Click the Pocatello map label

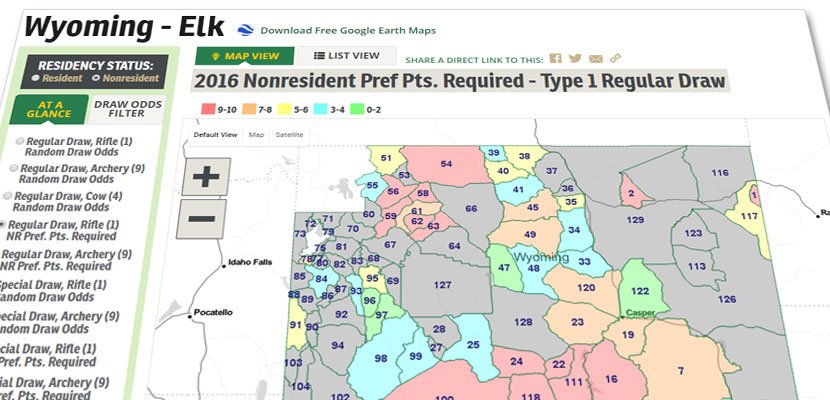click(213, 312)
